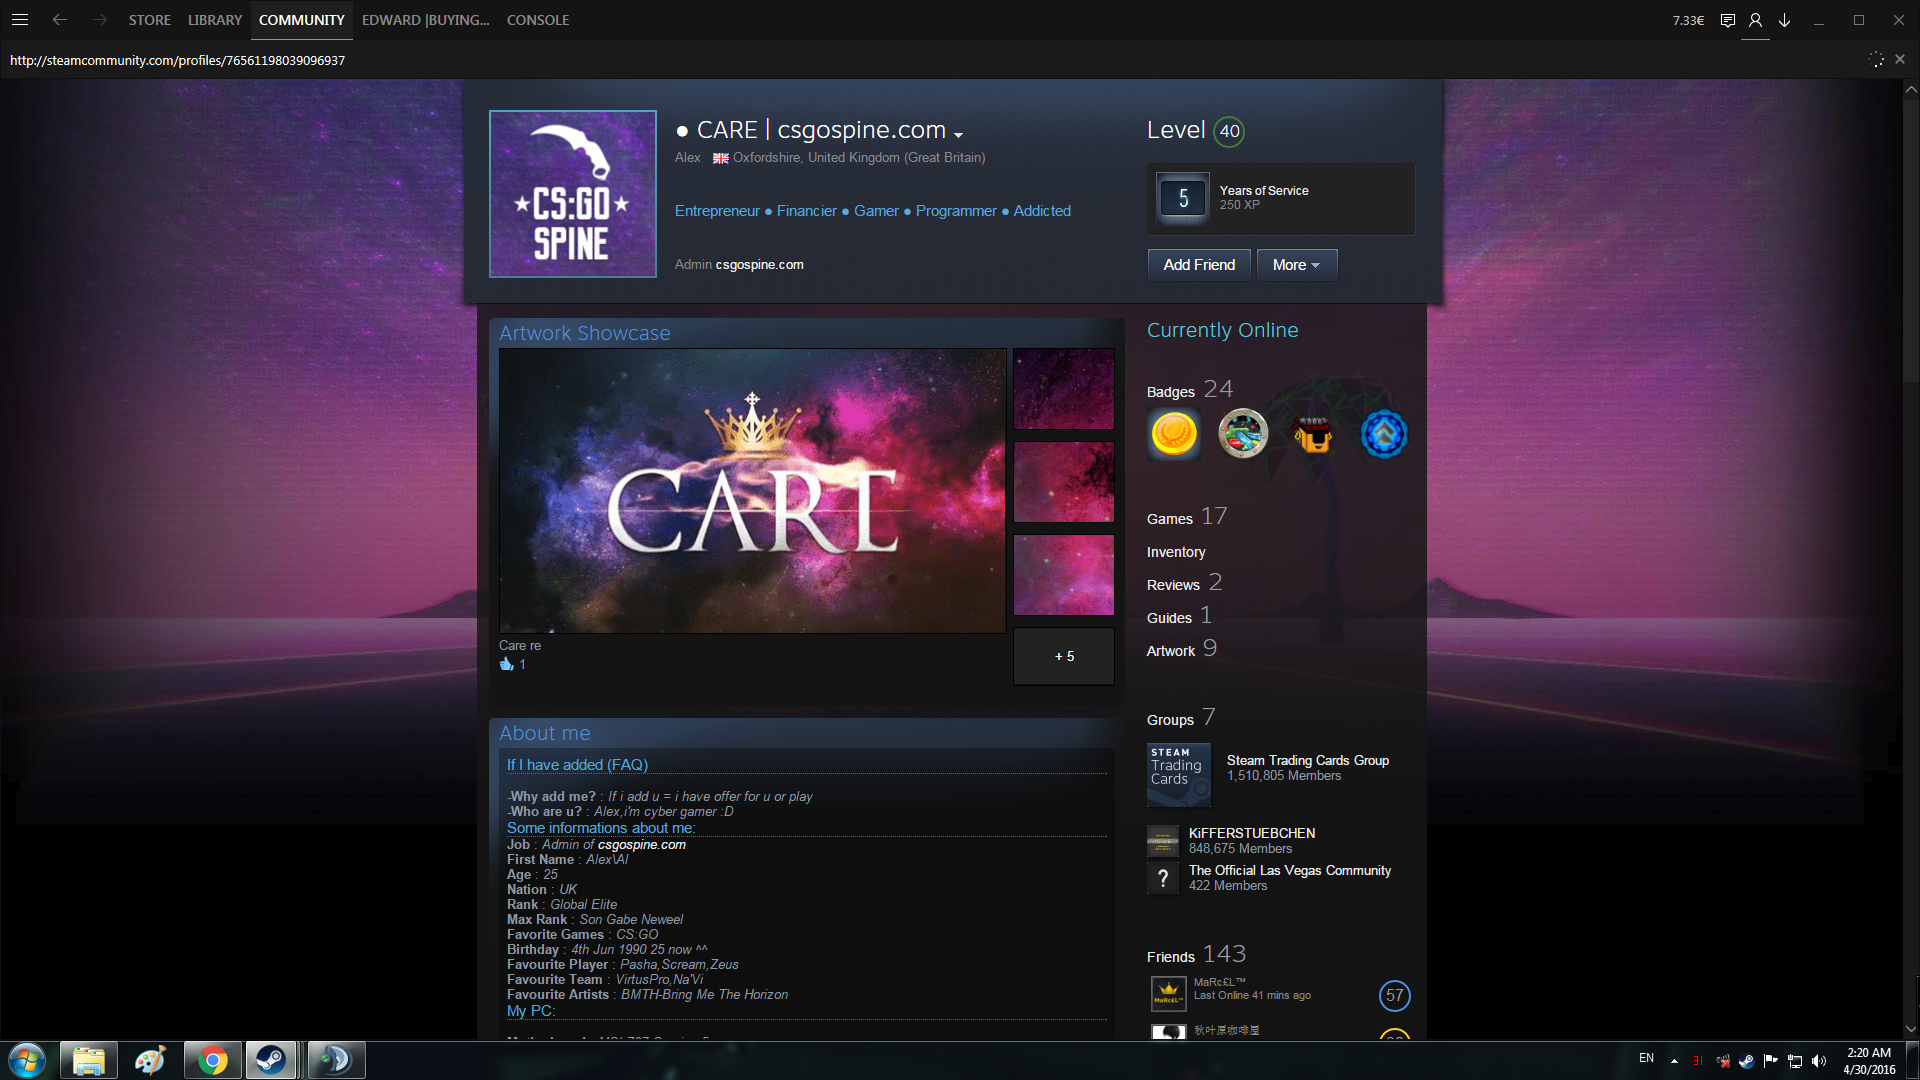
Task: Switch to the LIBRARY tab
Action: 215,20
